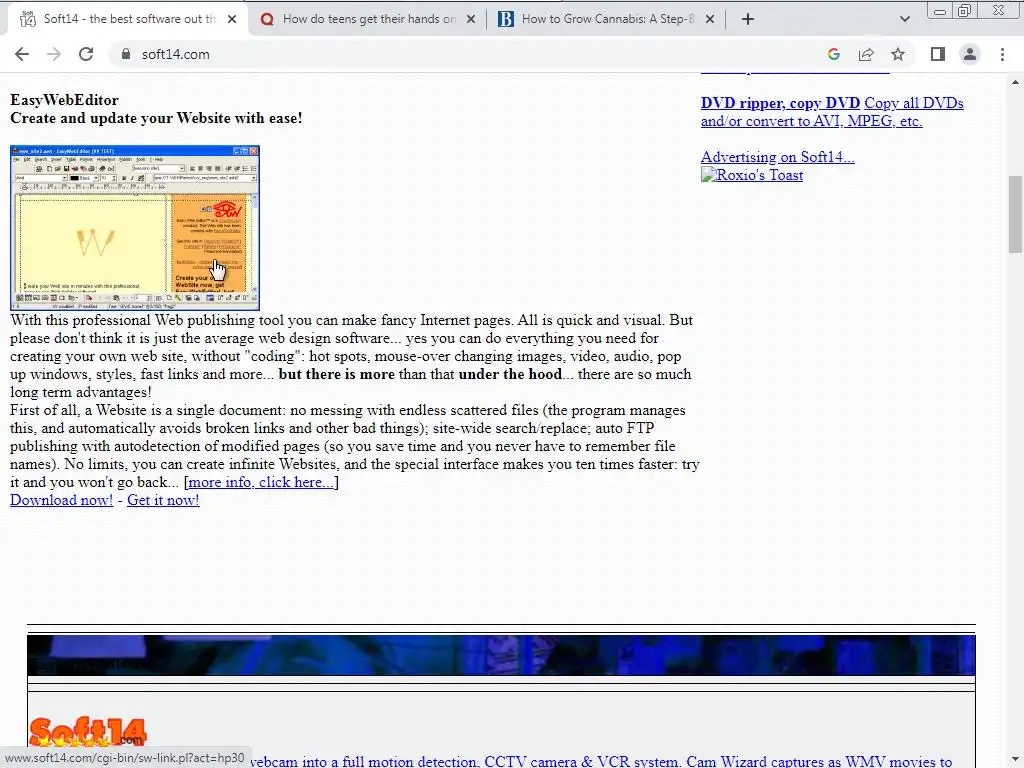Go back to the previous page
Screen dimensions: 1024x768
tap(22, 54)
